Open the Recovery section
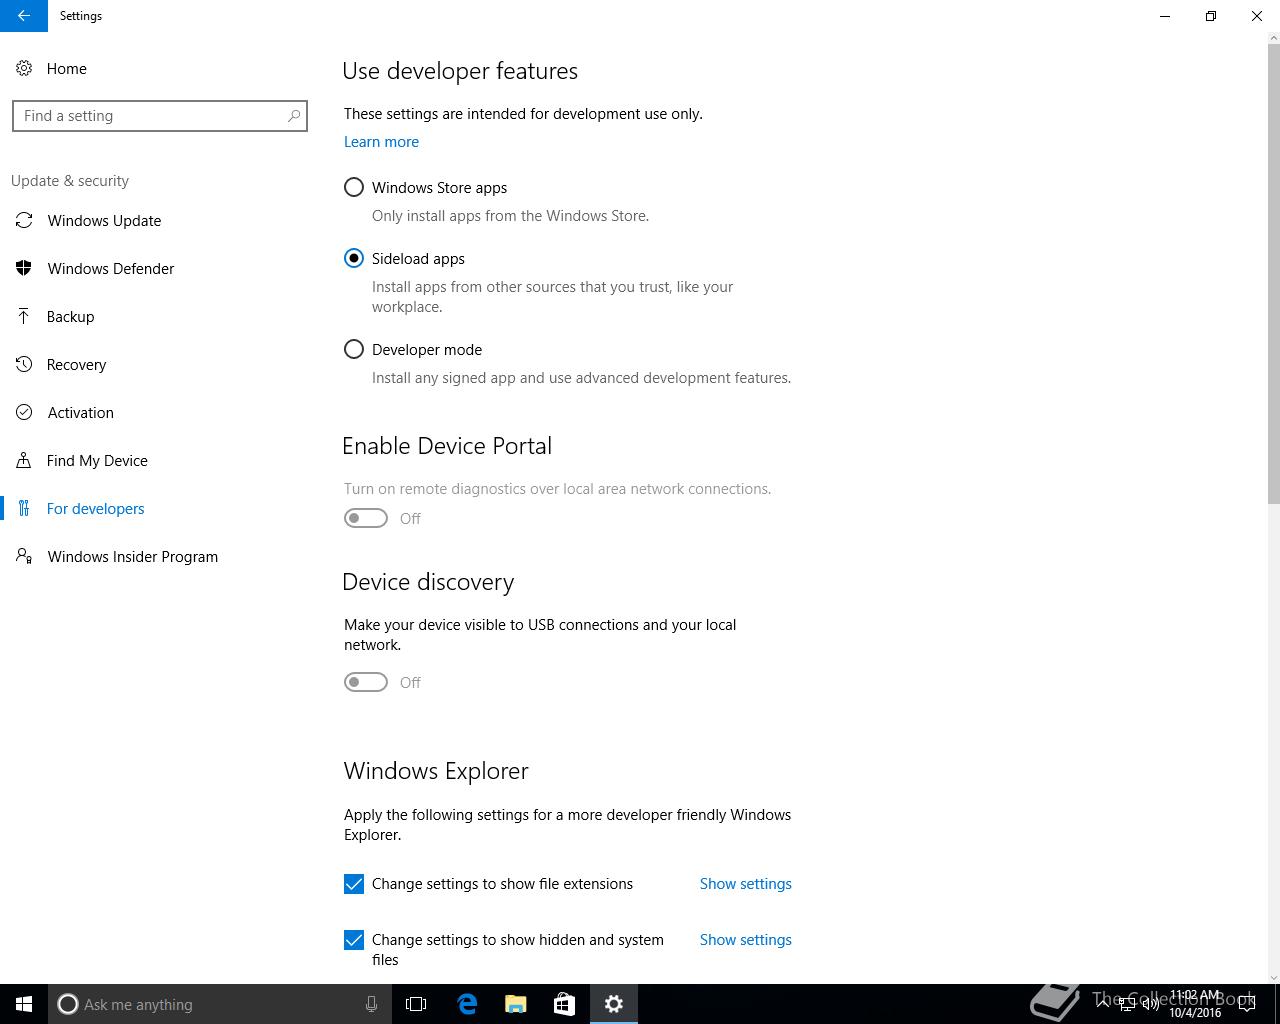1280x1024 pixels. pyautogui.click(x=160, y=364)
